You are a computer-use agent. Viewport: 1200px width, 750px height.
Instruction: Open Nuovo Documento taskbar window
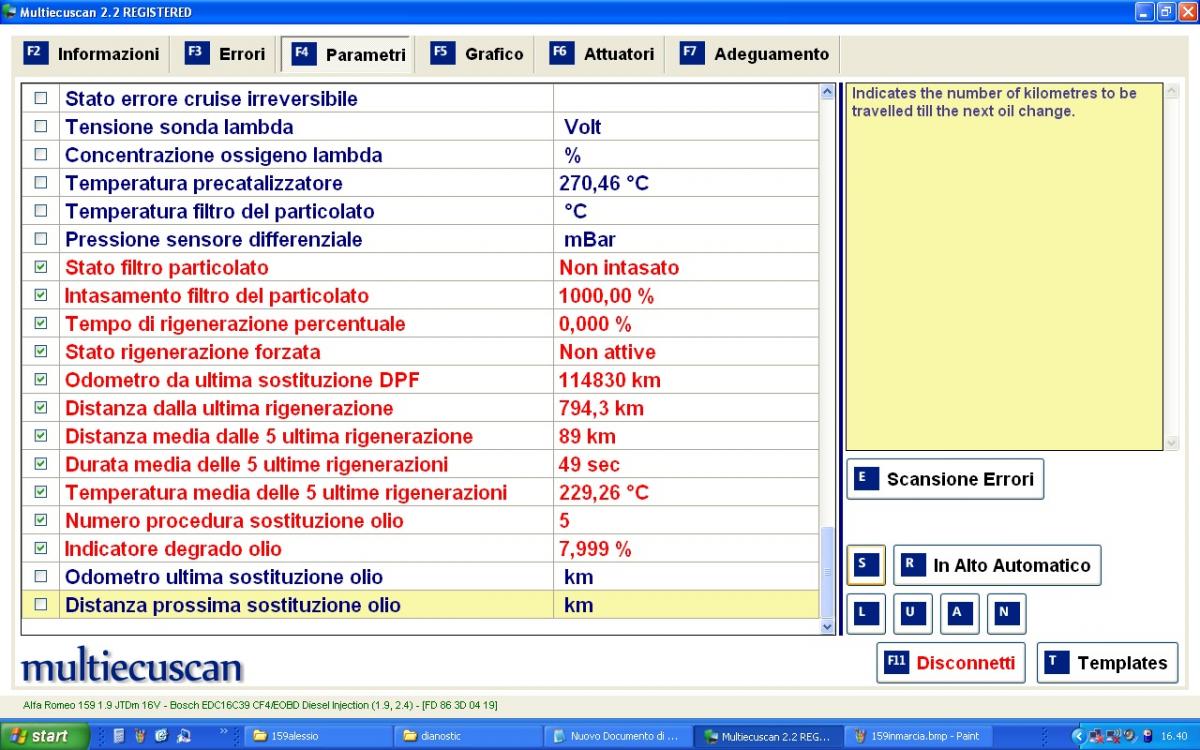pos(618,736)
